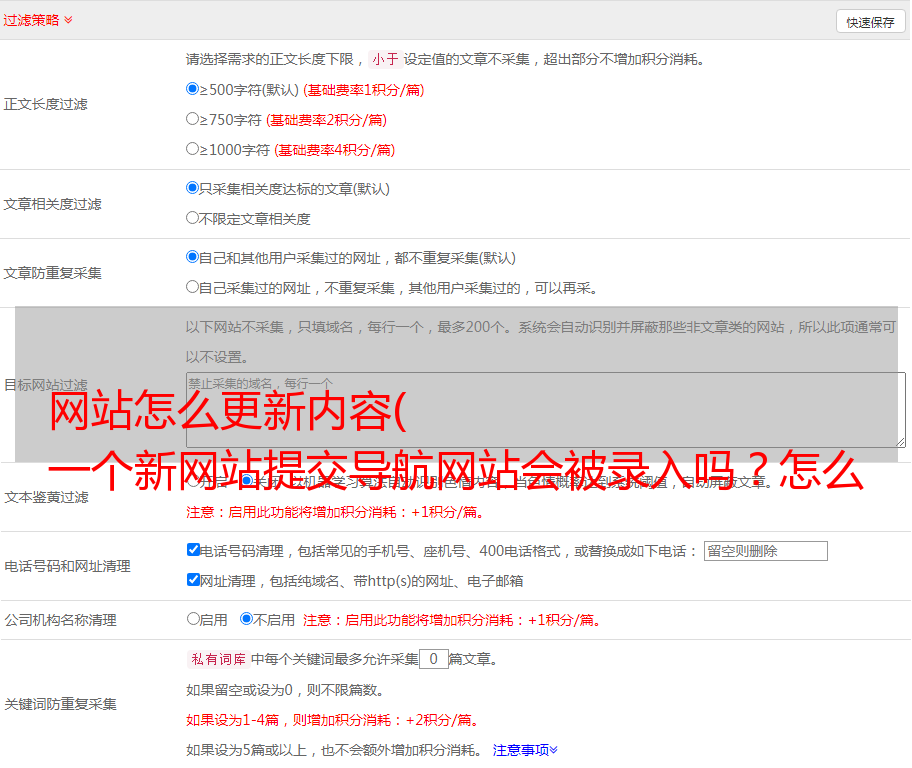Click the 文章防重复采集 row label
This screenshot has width=912, height=768.
[x=52, y=273]
